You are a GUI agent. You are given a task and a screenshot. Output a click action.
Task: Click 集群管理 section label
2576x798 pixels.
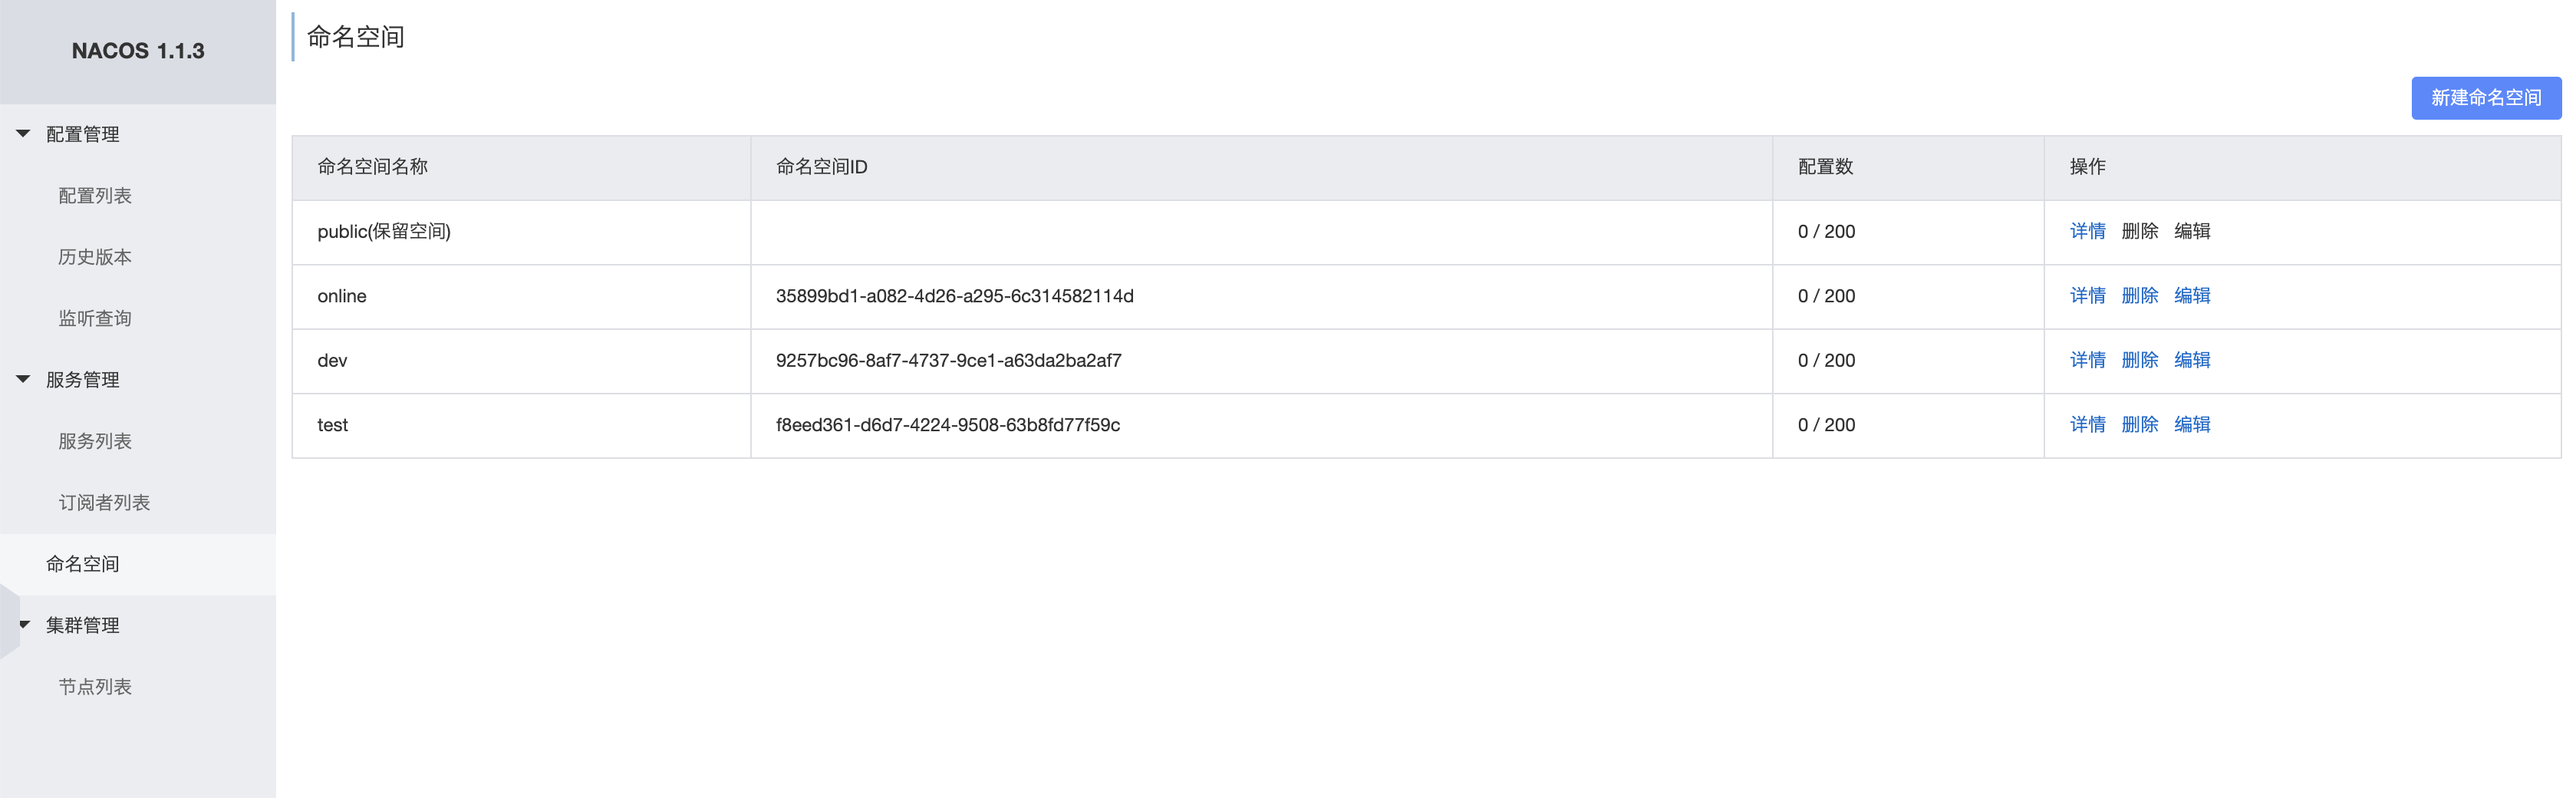click(83, 625)
